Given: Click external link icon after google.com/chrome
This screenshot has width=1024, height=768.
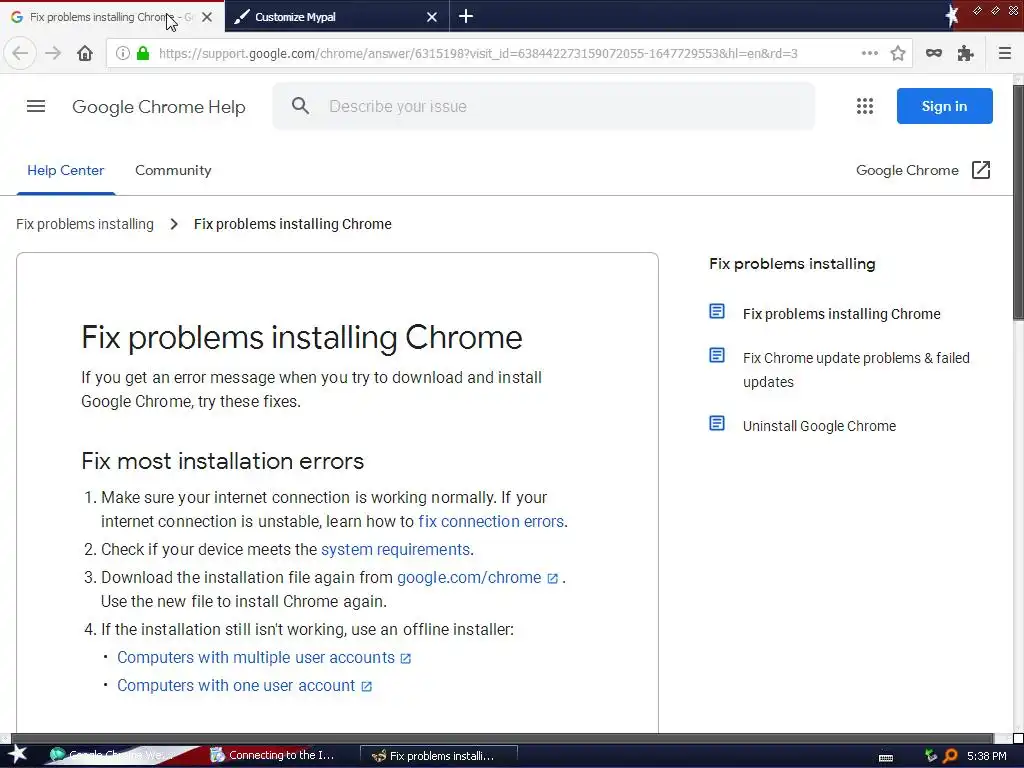Looking at the screenshot, I should pos(552,579).
